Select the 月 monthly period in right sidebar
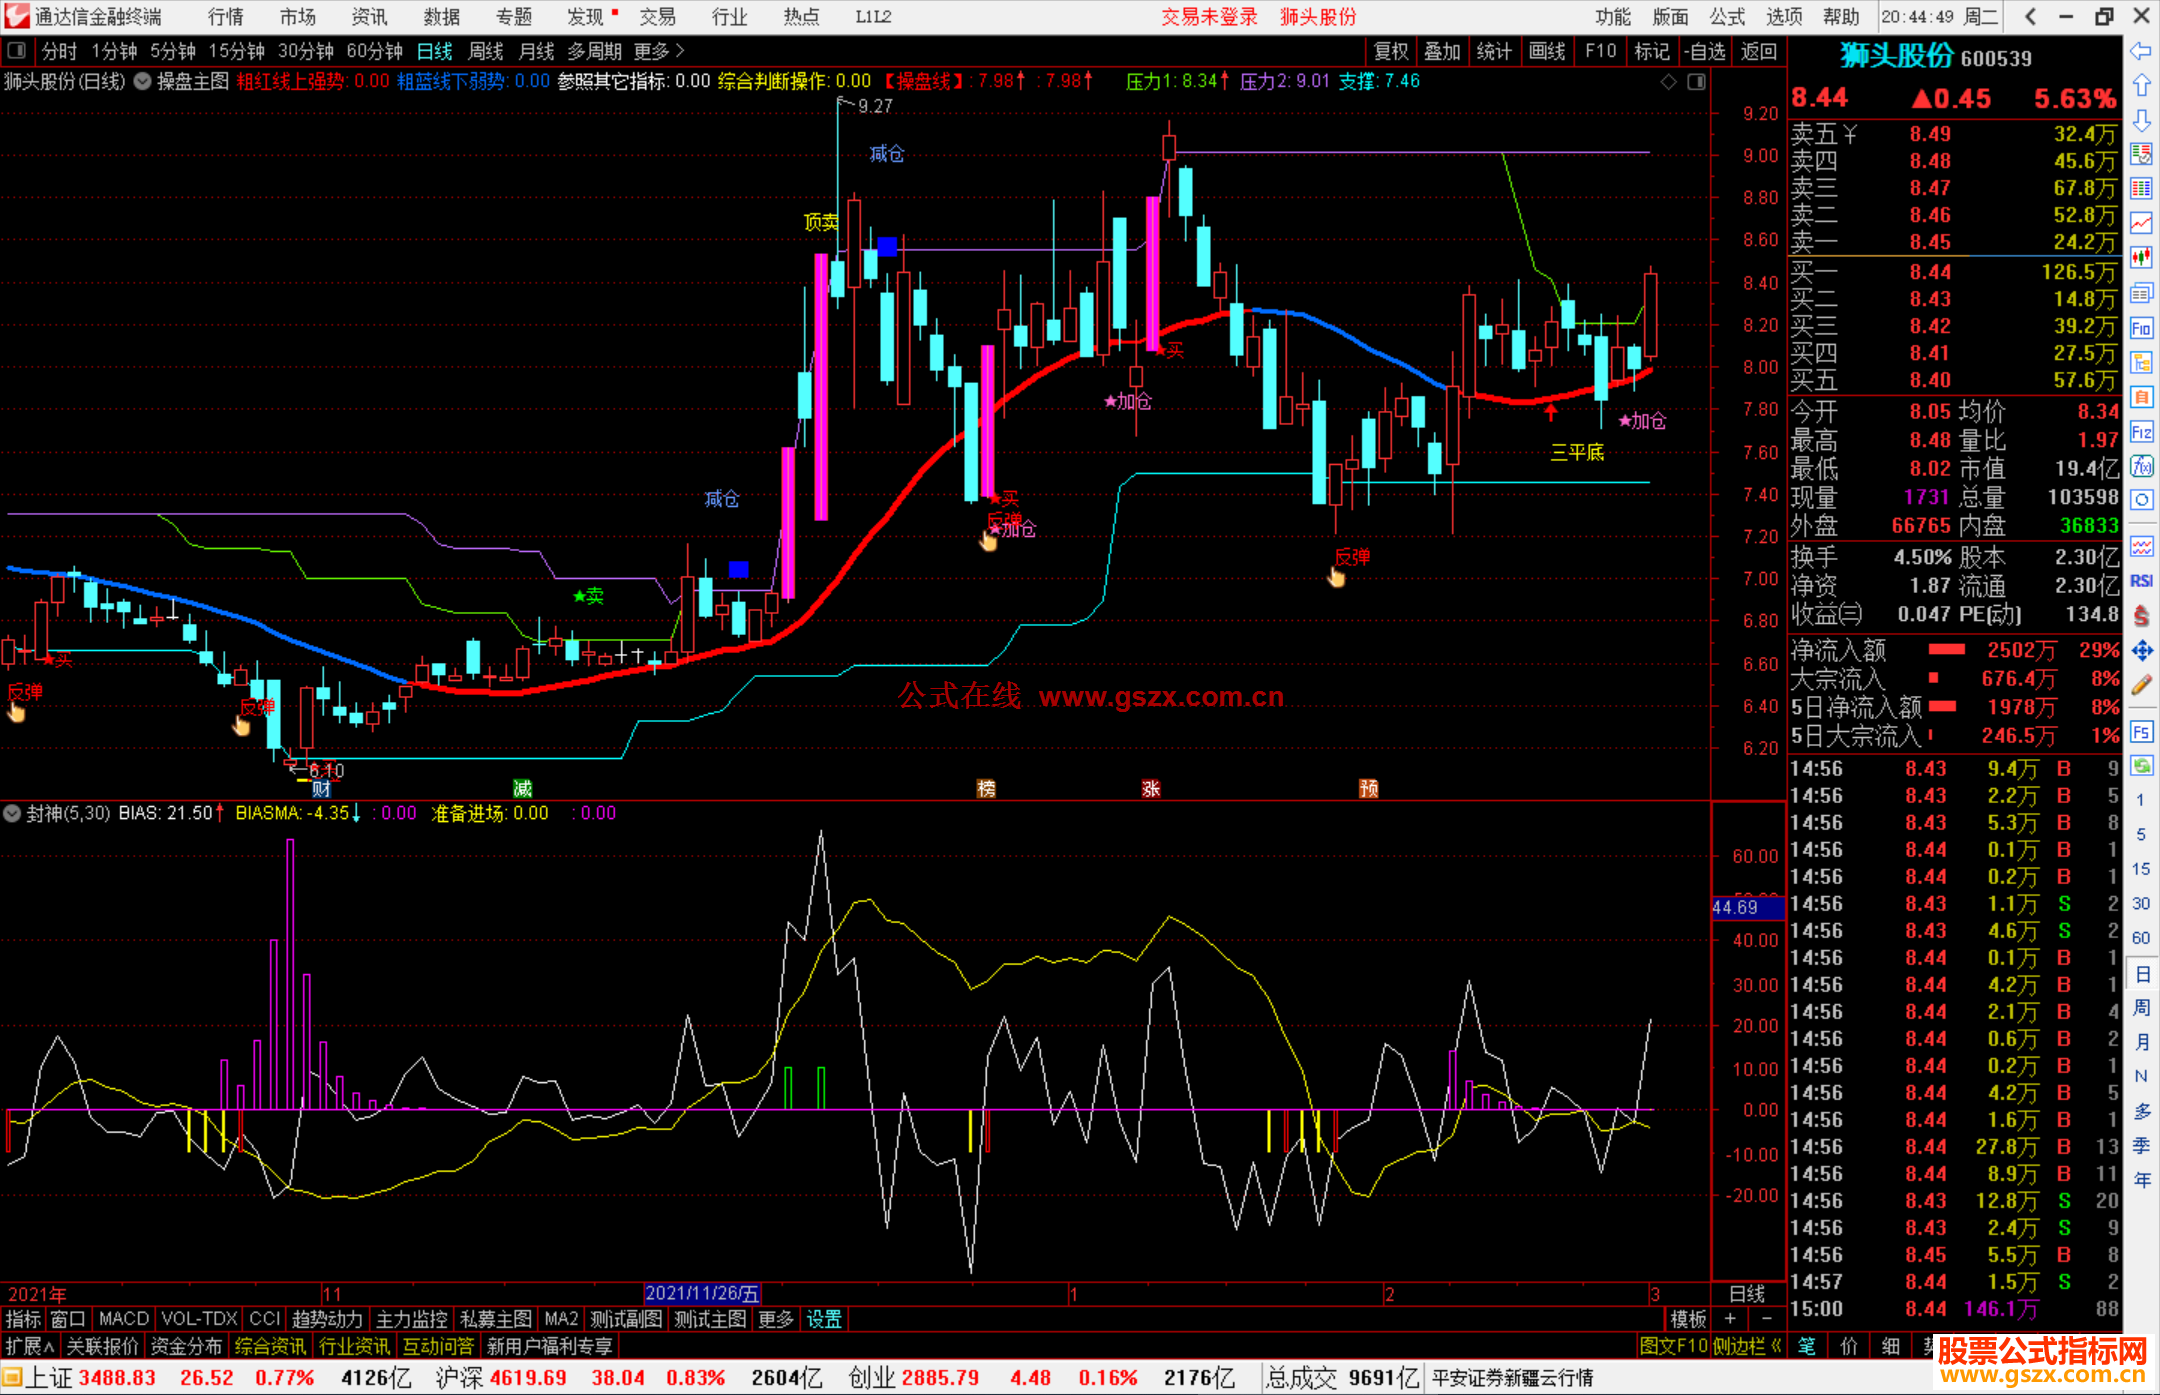 2141,1042
